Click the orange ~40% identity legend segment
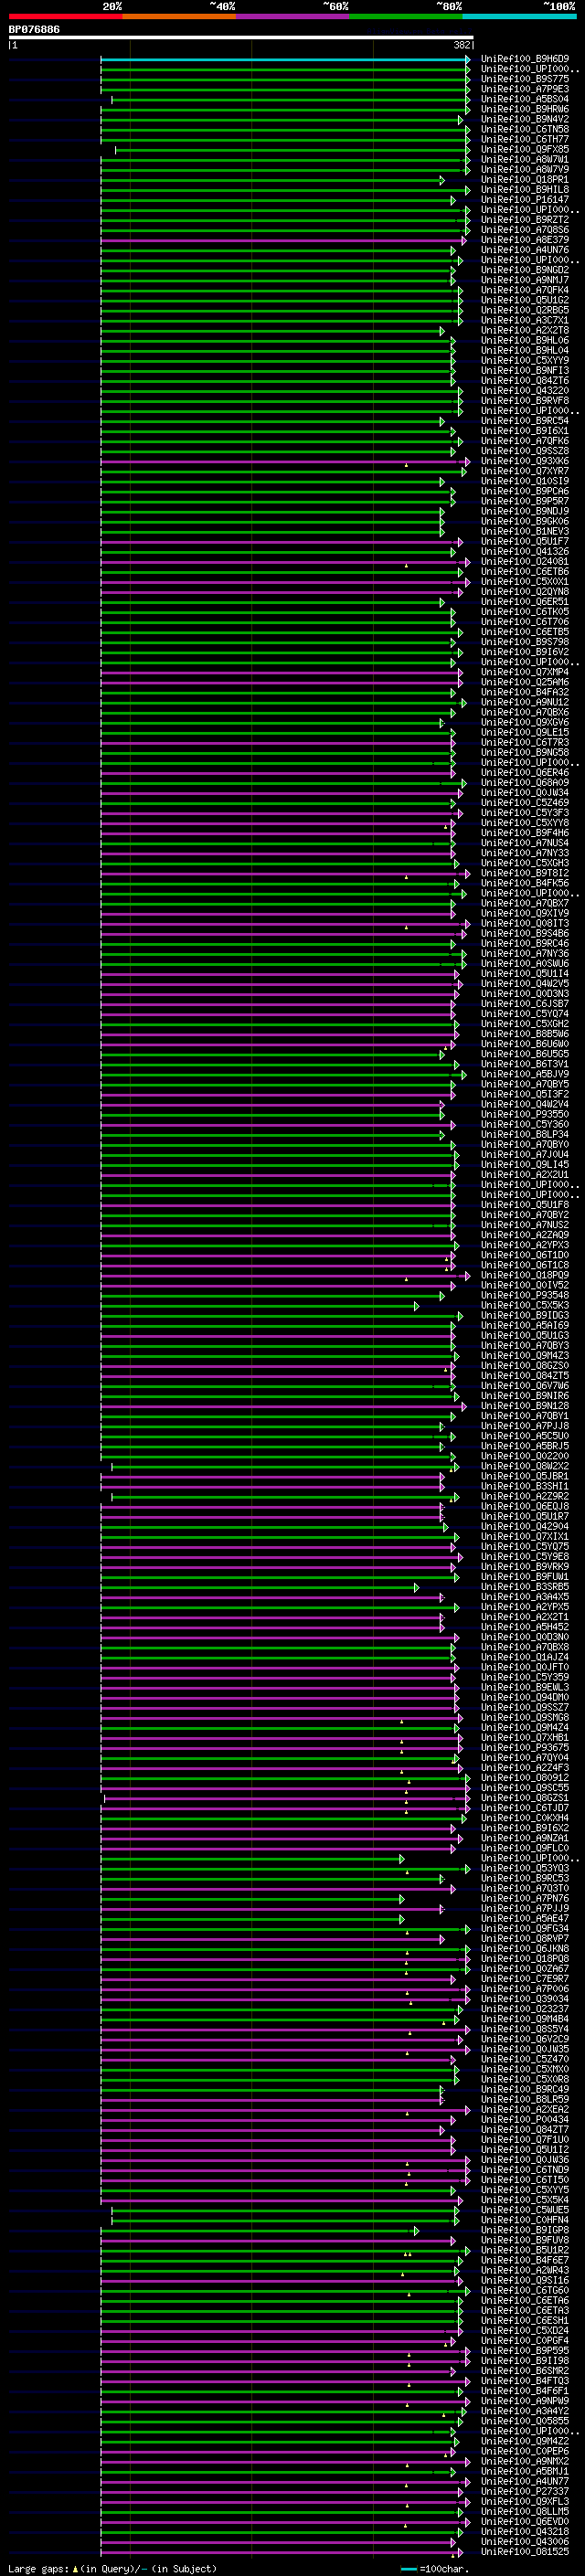The height and width of the screenshot is (2576, 585). 179,16
